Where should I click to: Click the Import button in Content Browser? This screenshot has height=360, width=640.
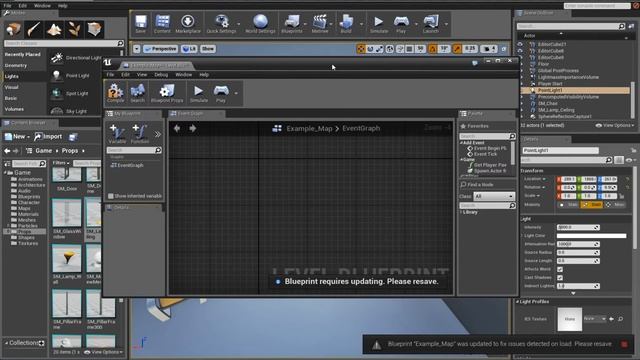pyautogui.click(x=48, y=137)
